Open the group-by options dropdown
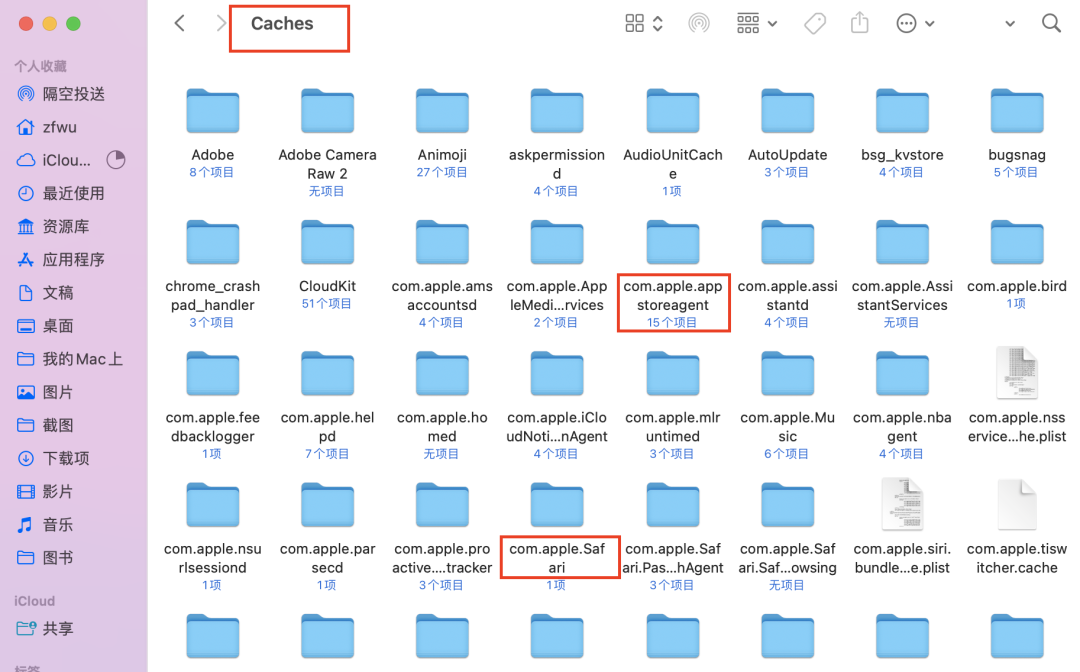The height and width of the screenshot is (672, 1080). click(756, 23)
